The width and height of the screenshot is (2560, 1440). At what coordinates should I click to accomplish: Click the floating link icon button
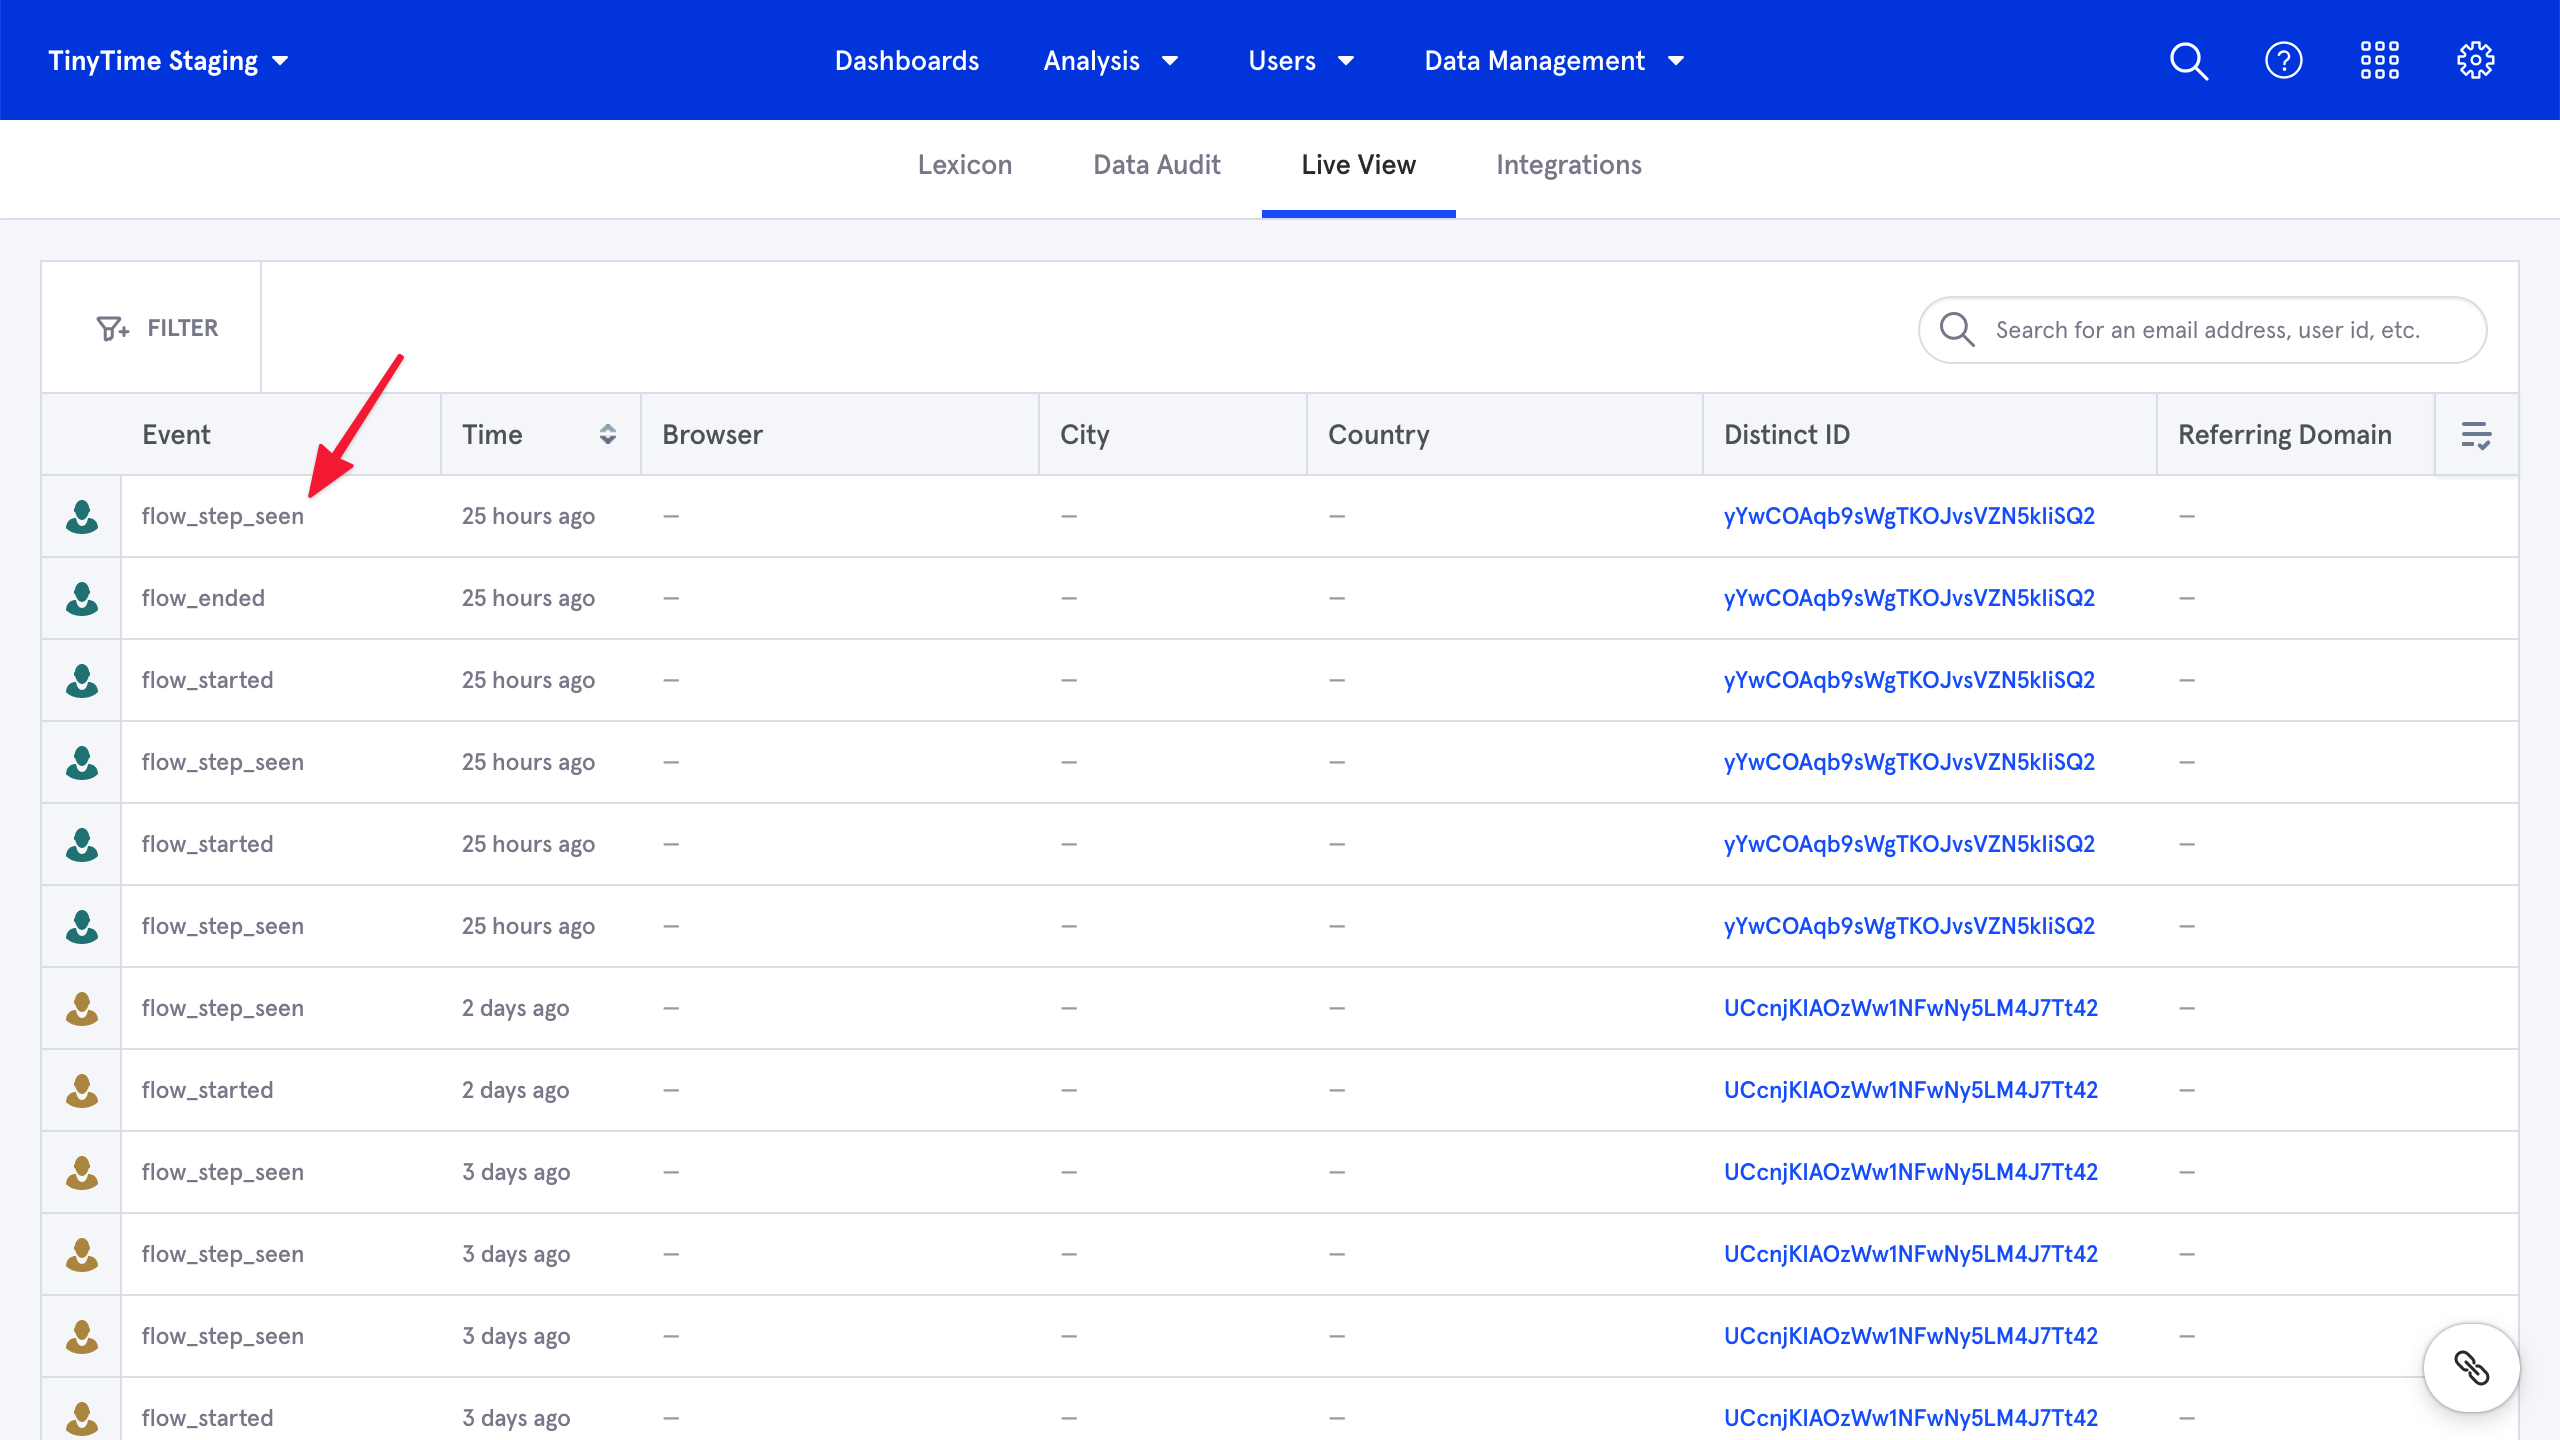pyautogui.click(x=2471, y=1368)
